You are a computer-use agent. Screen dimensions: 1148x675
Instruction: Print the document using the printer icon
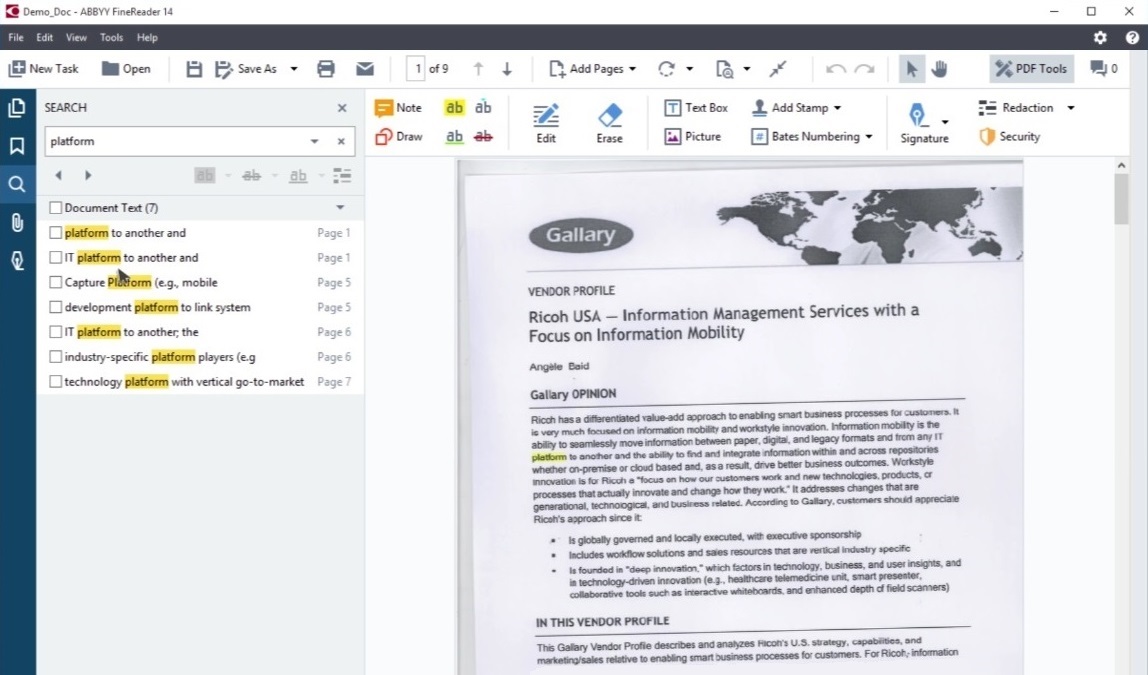326,69
